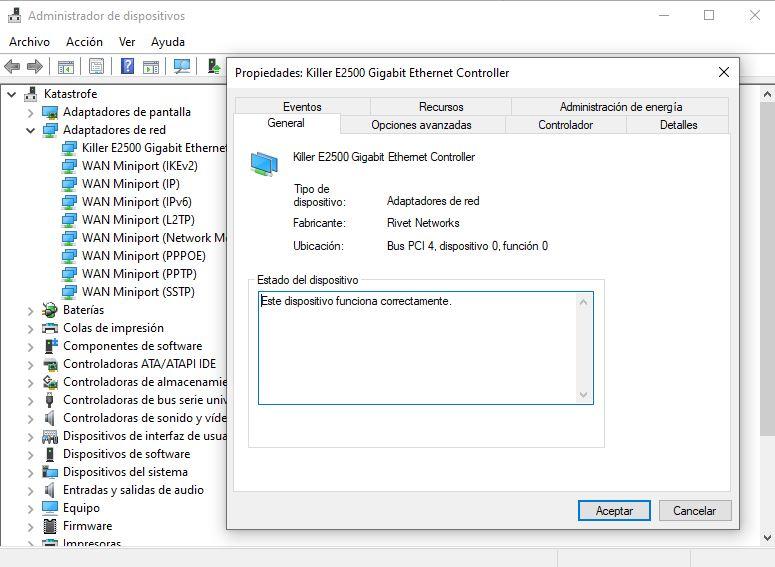The image size is (775, 567).
Task: Click the Back arrow toolbar icon
Action: 12,66
